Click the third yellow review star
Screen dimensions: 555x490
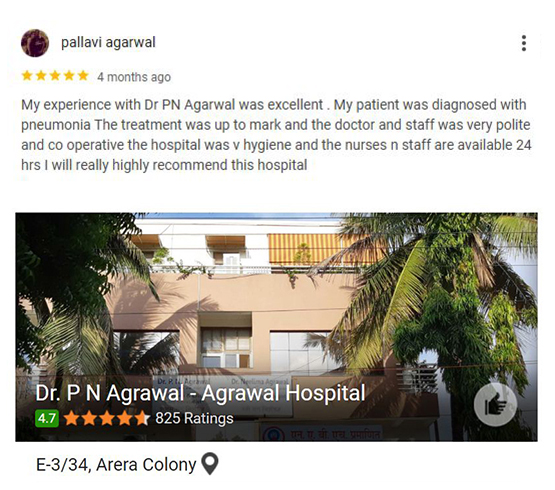[x=55, y=76]
